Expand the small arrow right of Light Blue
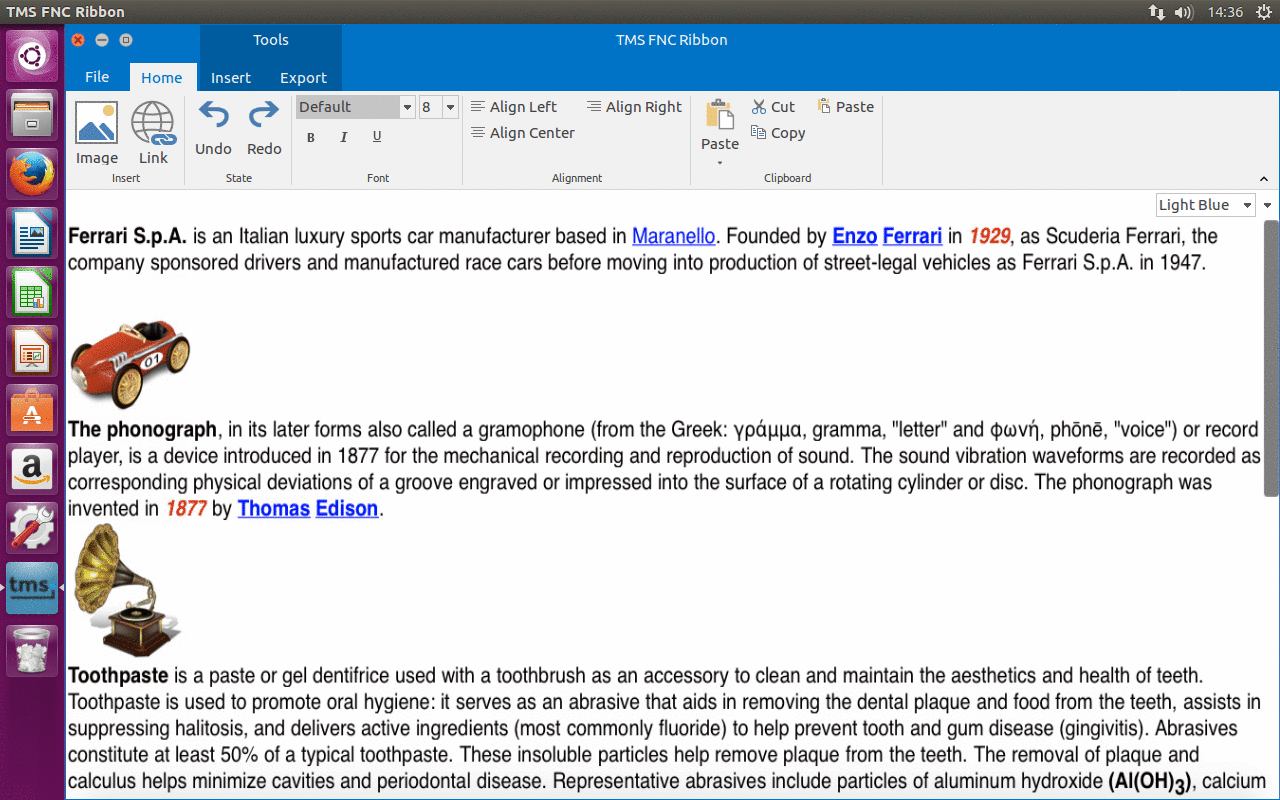Viewport: 1280px width, 800px height. tap(1267, 205)
